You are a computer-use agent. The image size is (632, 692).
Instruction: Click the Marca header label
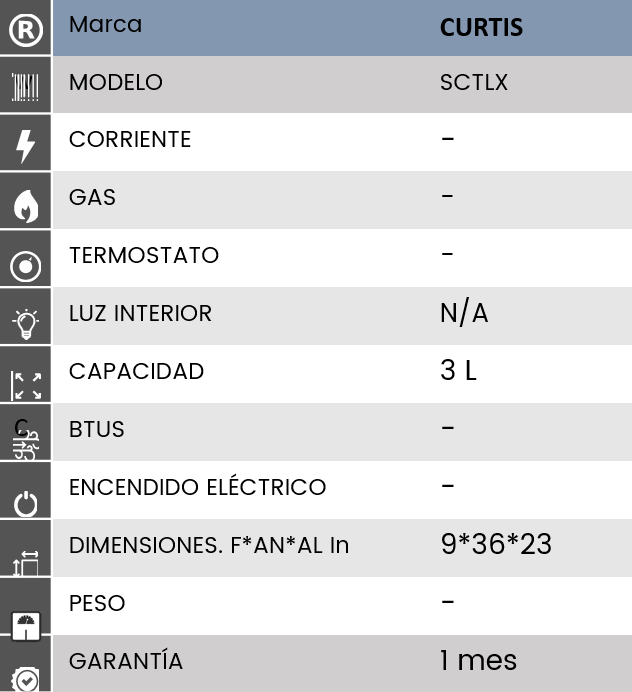pos(105,24)
